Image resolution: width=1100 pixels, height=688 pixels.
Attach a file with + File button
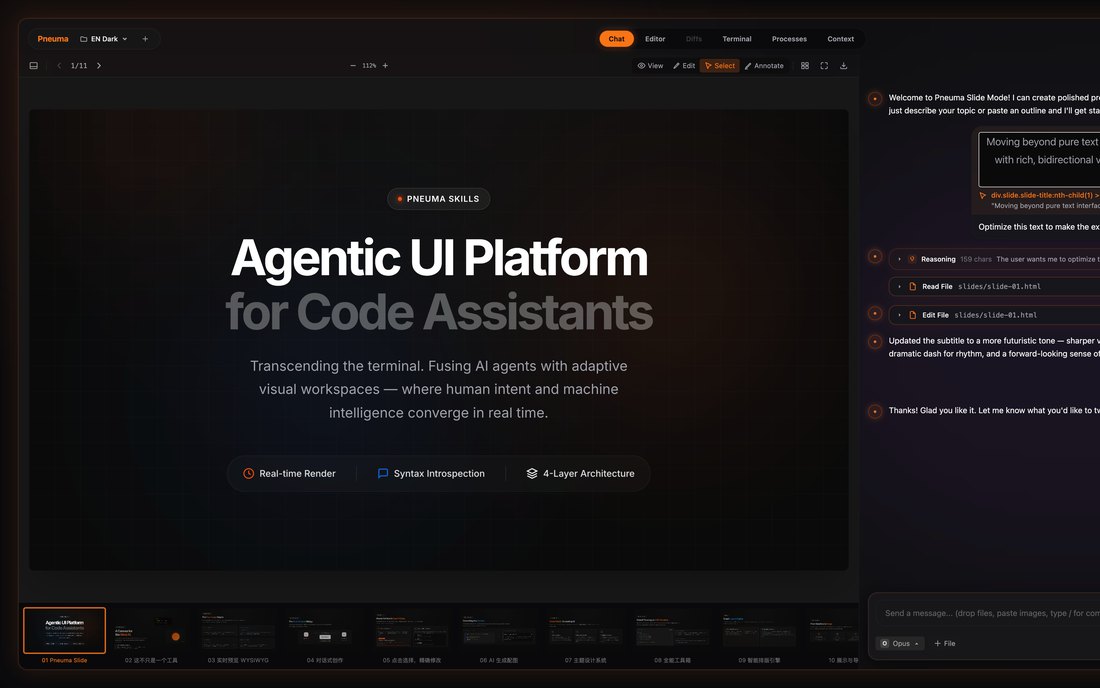(944, 643)
